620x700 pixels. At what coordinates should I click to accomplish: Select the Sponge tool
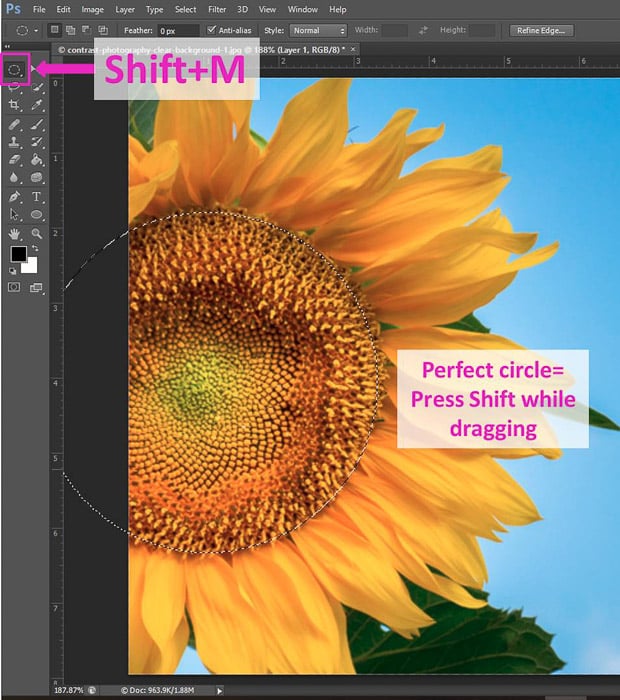coord(37,178)
